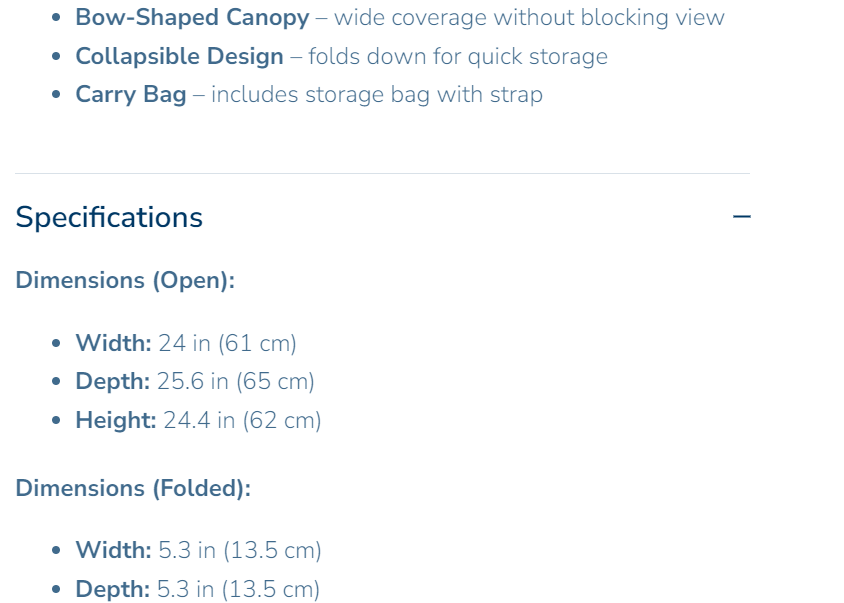Screen dimensions: 844x603
Task: Click the Width label under Dimensions (Open)
Action: click(x=113, y=343)
